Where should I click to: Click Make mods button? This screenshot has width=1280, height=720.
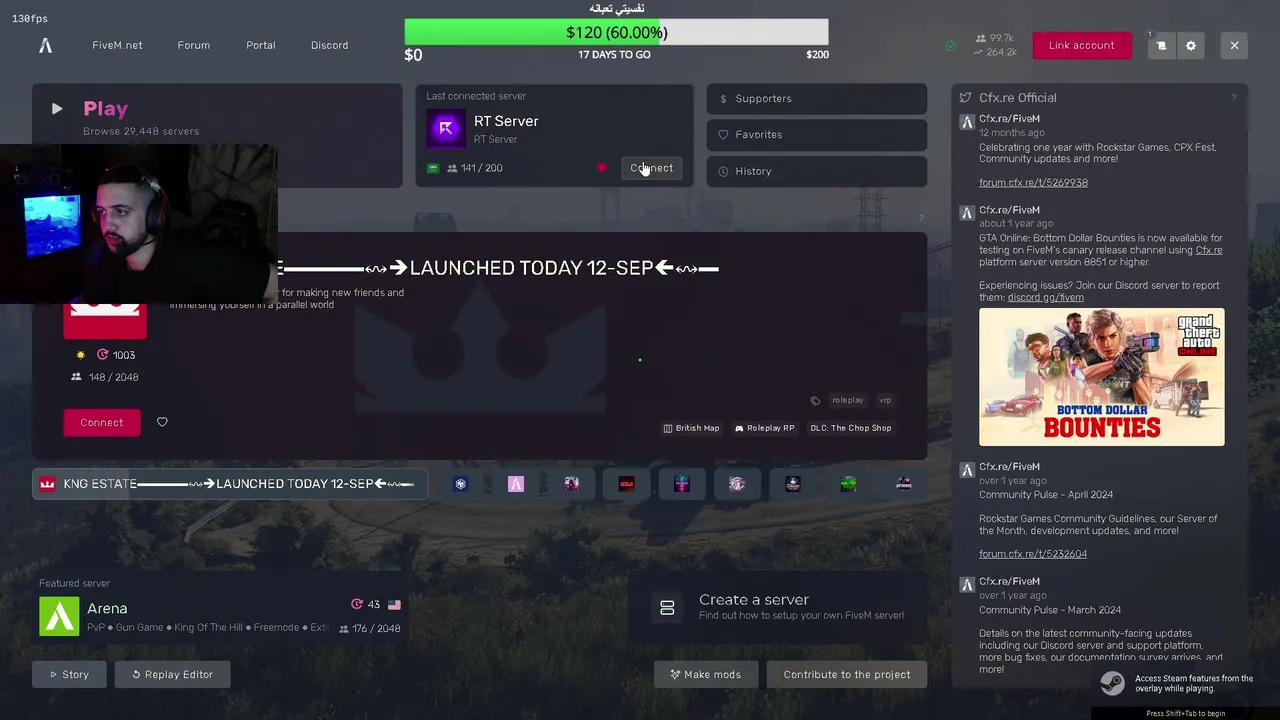click(706, 674)
